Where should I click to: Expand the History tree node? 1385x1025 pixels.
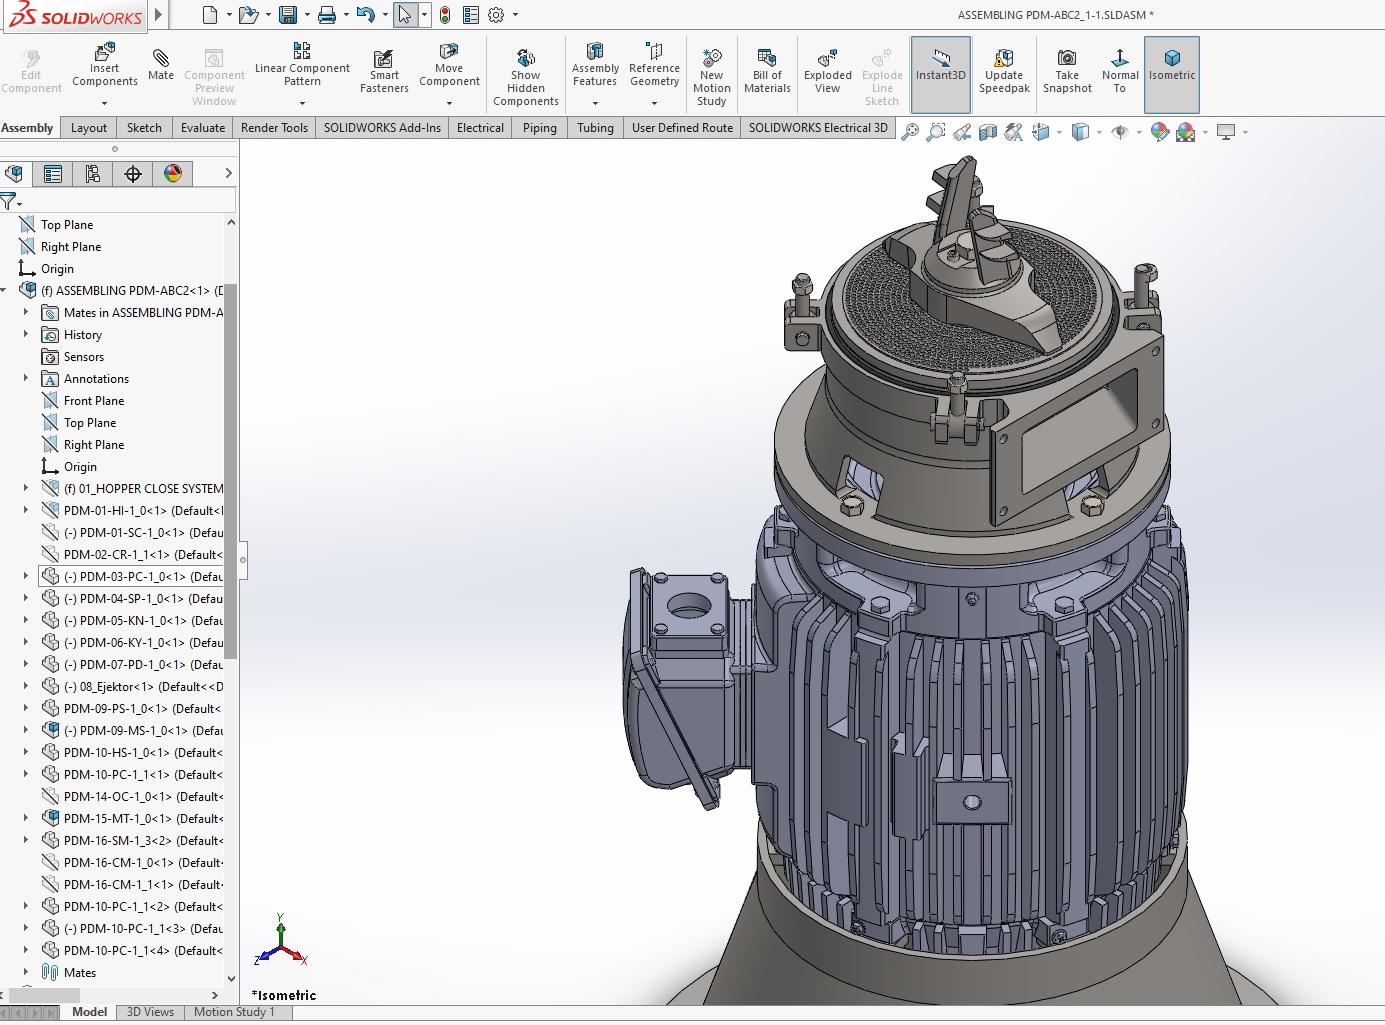[x=26, y=335]
